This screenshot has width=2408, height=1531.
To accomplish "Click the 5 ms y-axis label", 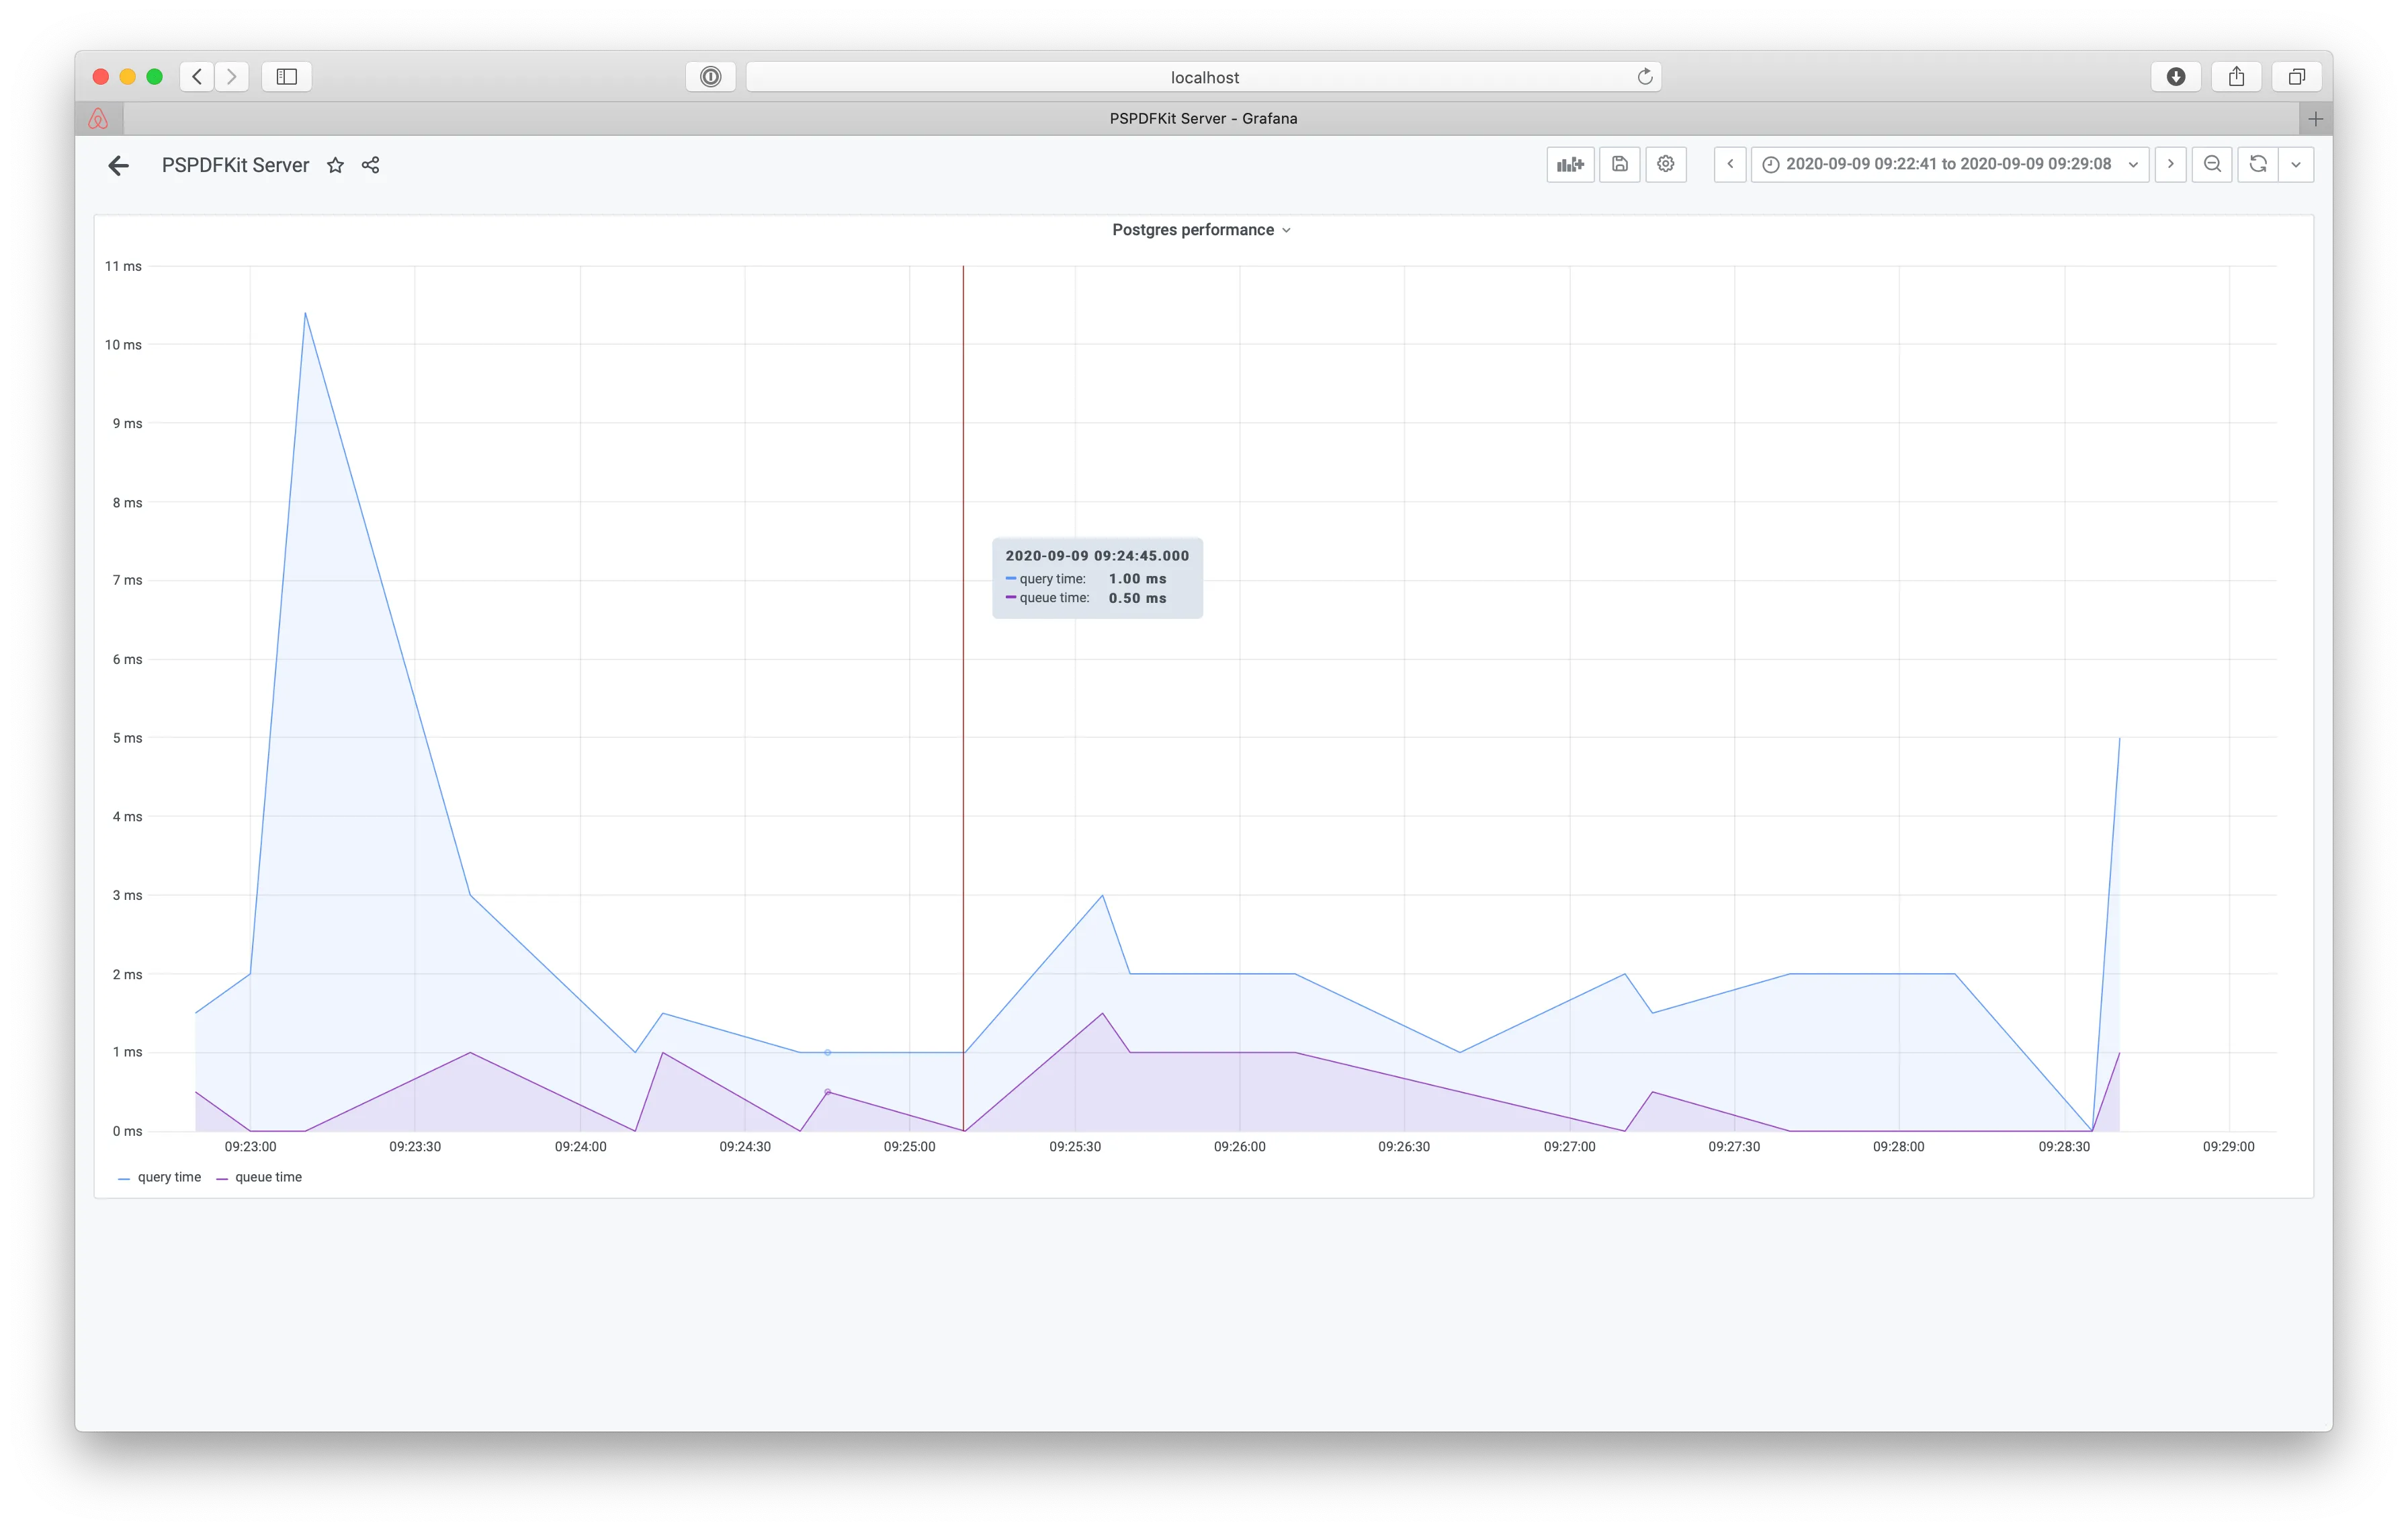I will 127,738.
